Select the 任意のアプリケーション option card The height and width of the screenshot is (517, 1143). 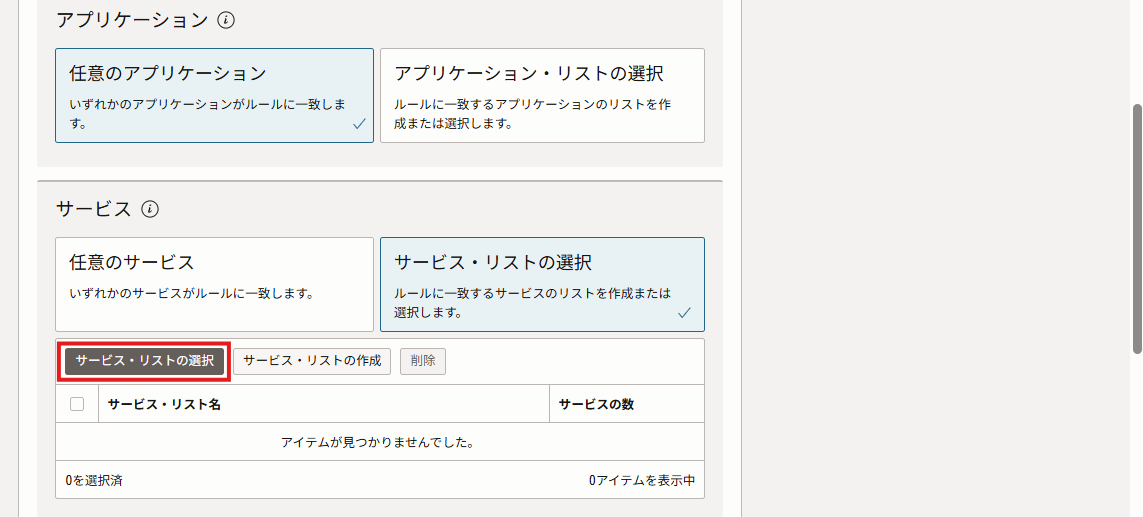[x=214, y=95]
